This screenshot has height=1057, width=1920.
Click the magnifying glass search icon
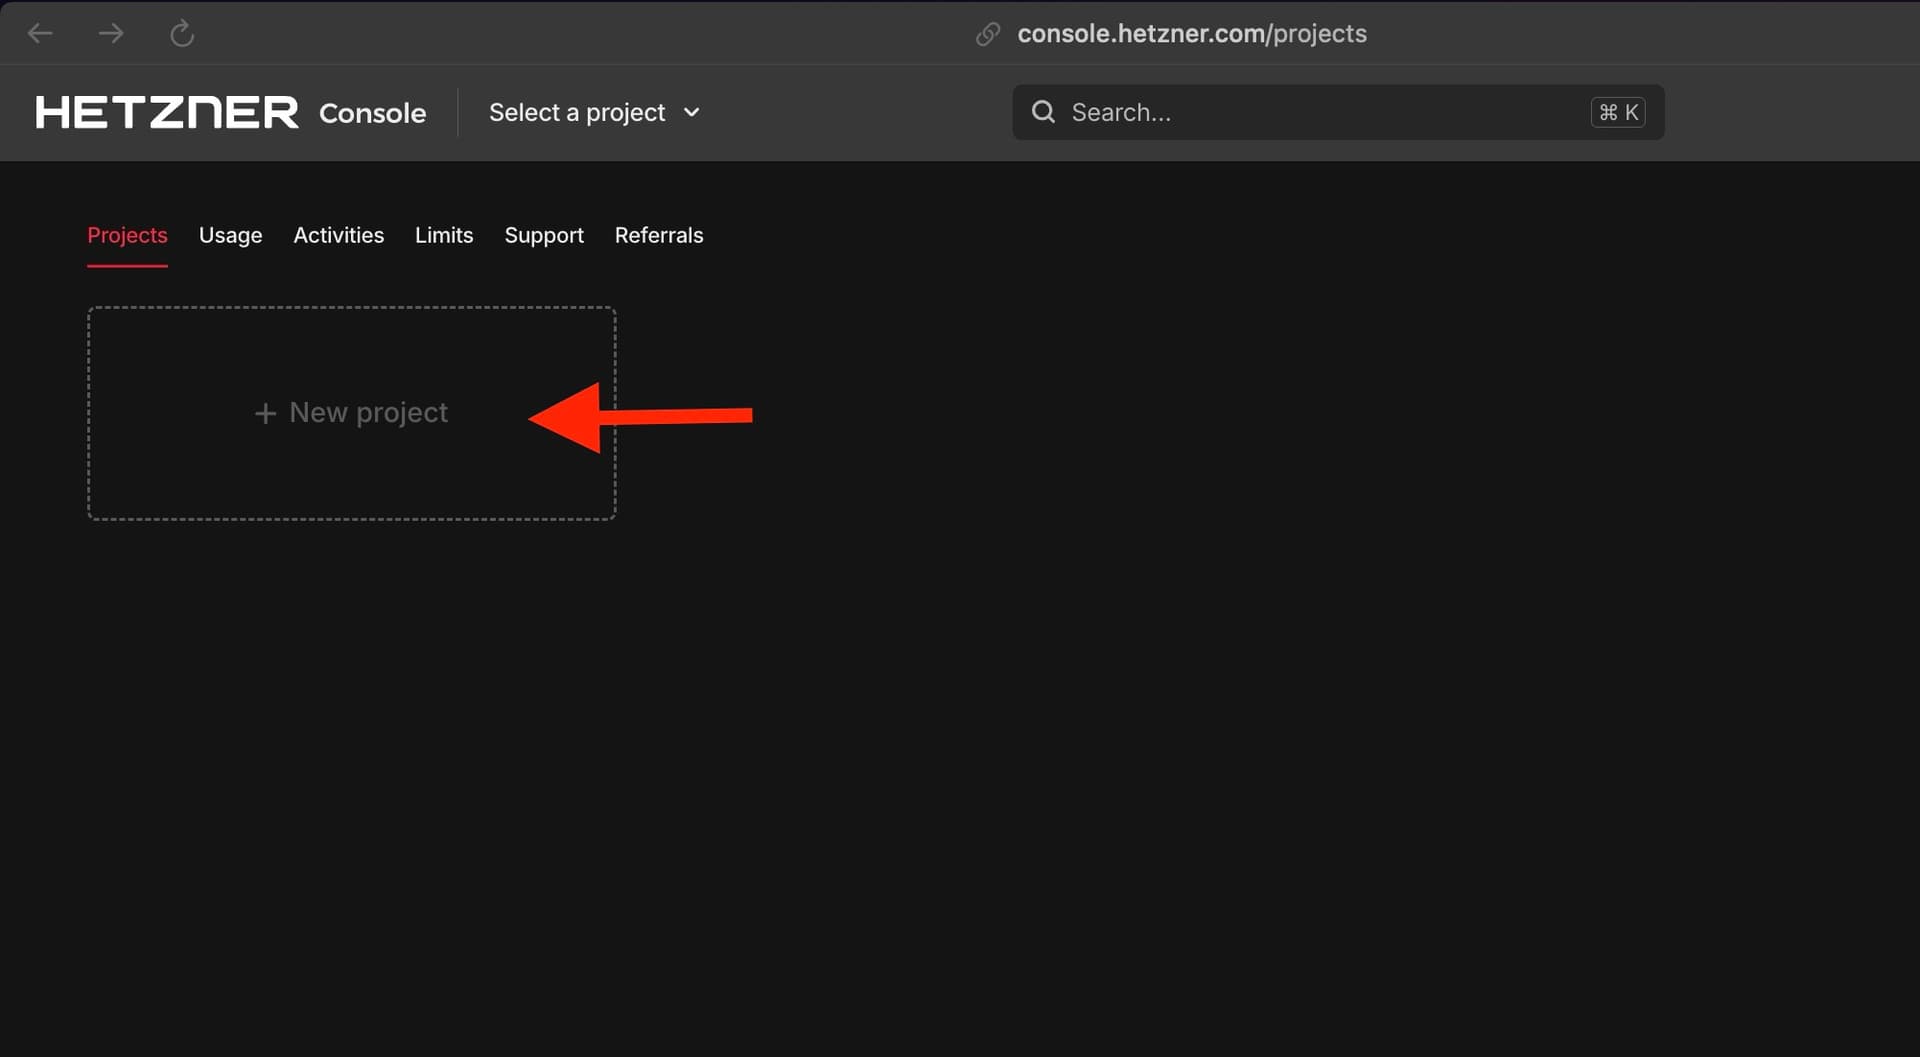click(x=1043, y=112)
